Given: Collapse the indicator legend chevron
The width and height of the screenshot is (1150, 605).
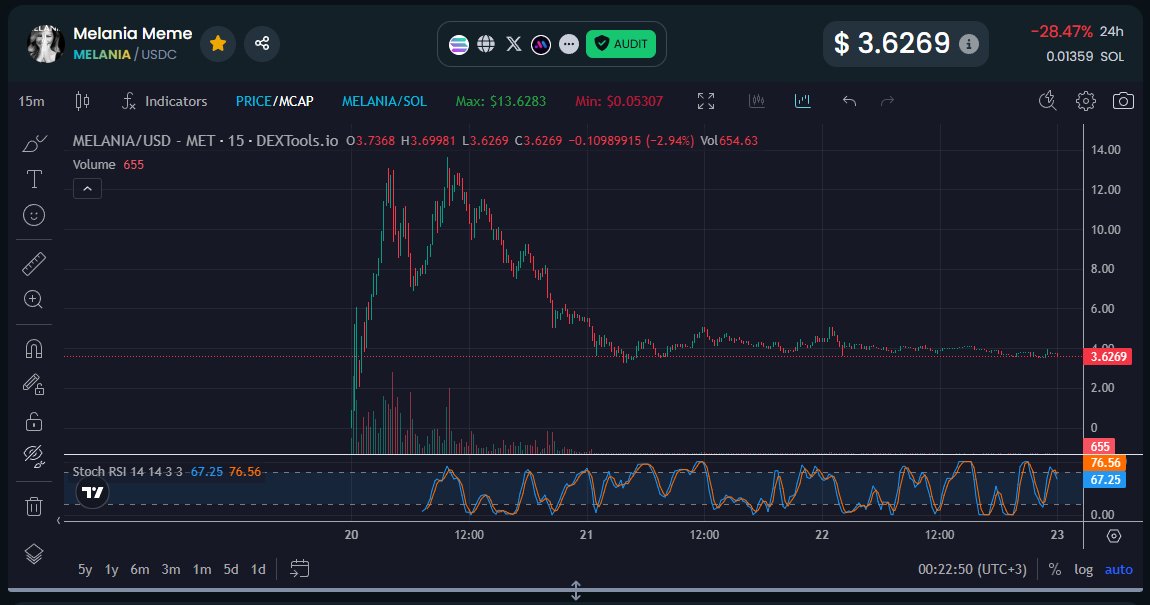Looking at the screenshot, I should coord(87,189).
